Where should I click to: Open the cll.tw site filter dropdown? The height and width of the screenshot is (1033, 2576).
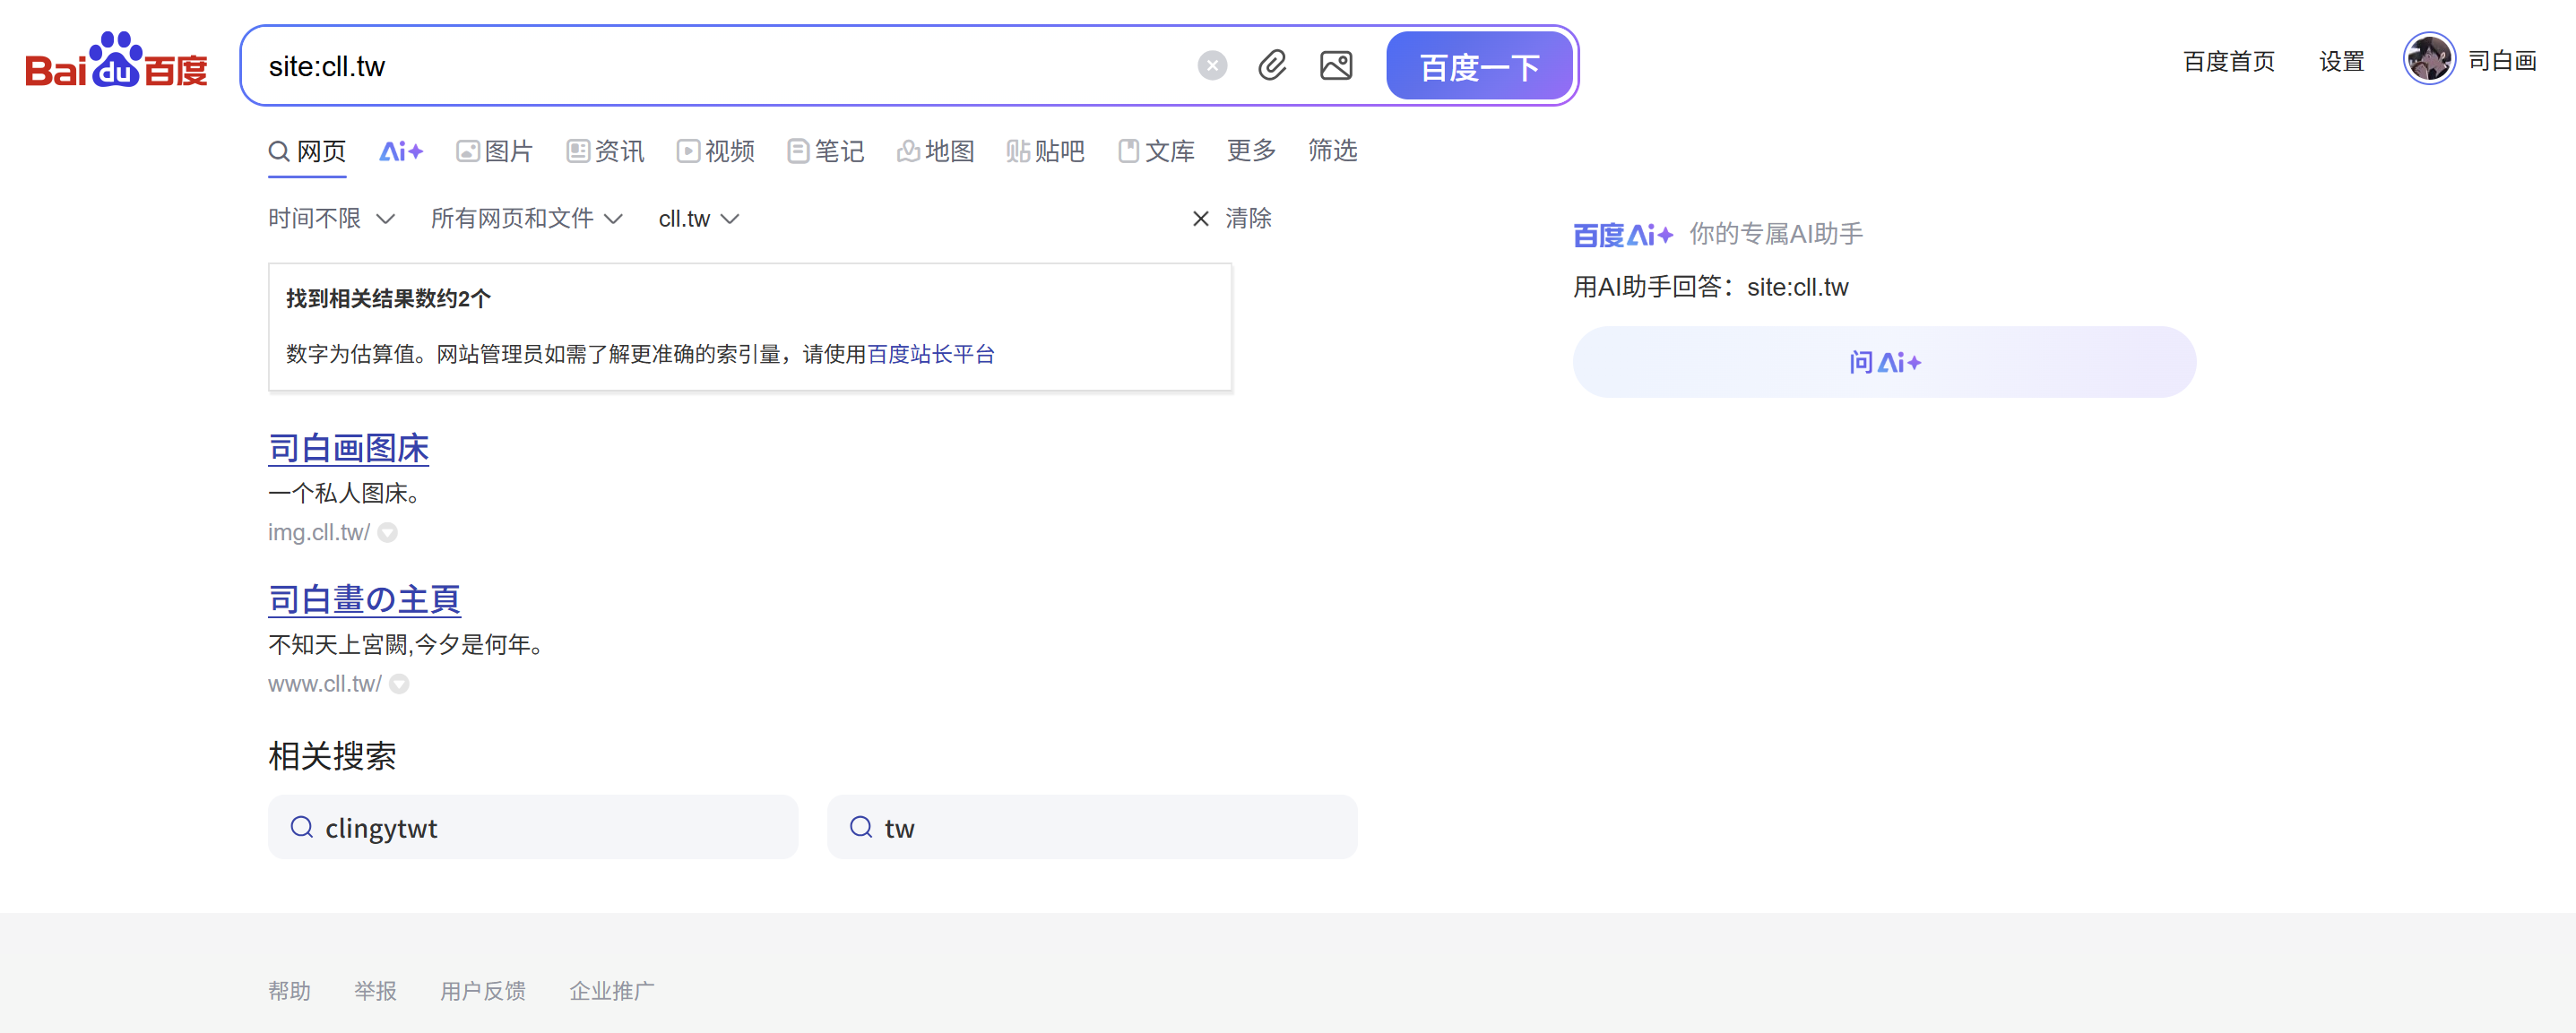pyautogui.click(x=698, y=218)
